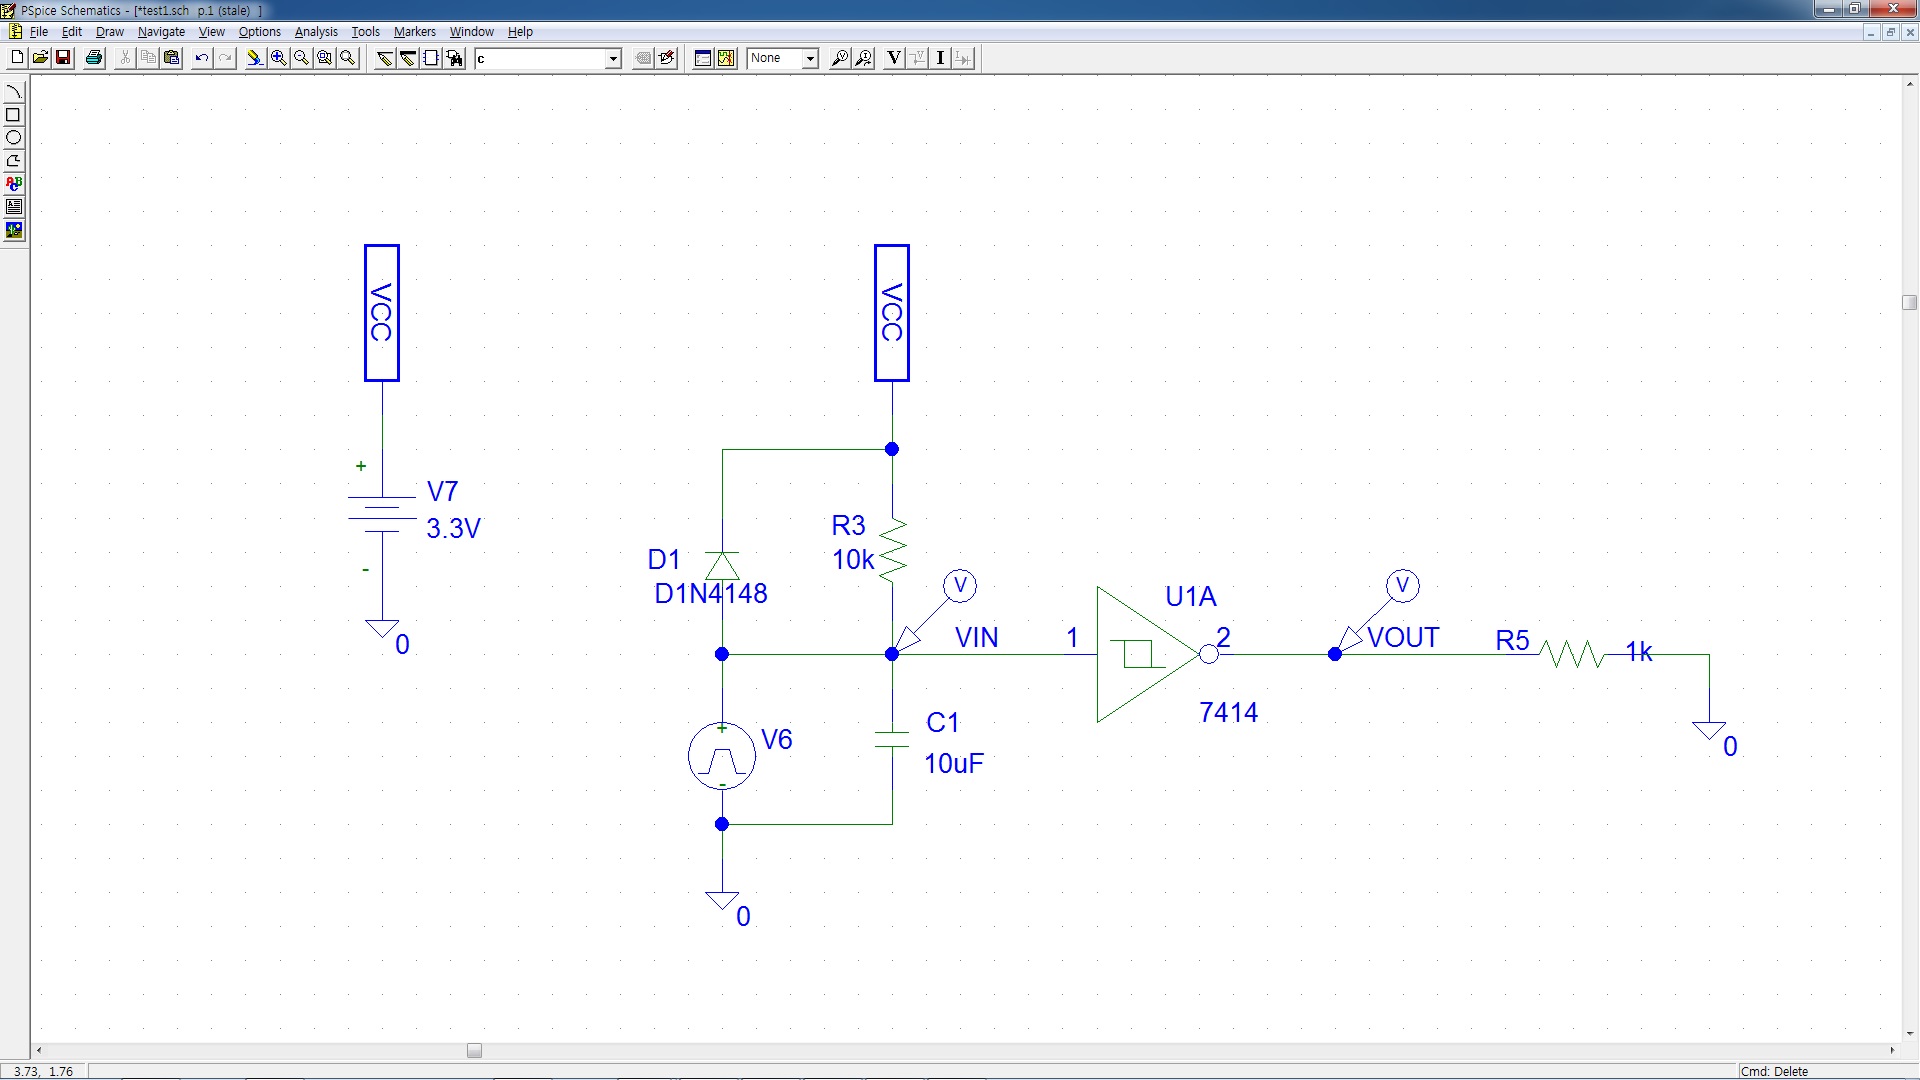
Task: Open the Options menu
Action: 260,32
